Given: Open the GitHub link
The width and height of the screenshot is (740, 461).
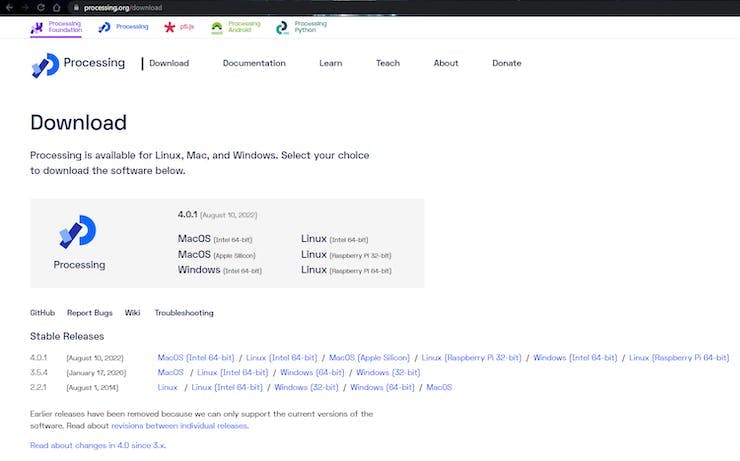Looking at the screenshot, I should (x=42, y=313).
